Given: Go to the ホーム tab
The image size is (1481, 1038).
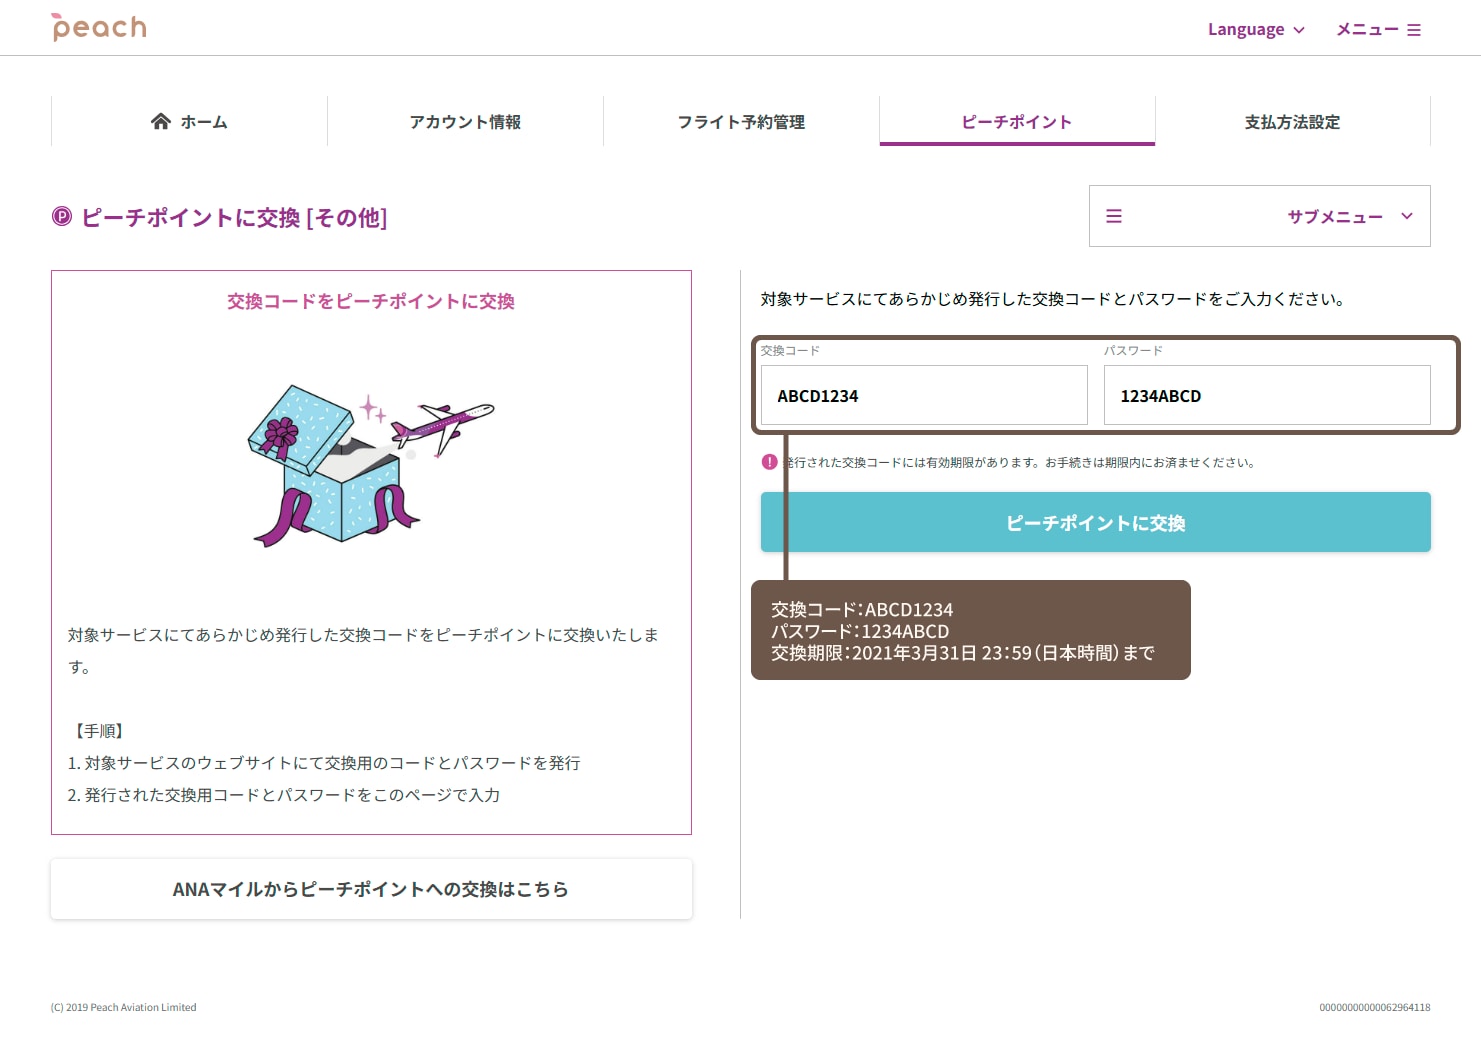Looking at the screenshot, I should pos(189,122).
